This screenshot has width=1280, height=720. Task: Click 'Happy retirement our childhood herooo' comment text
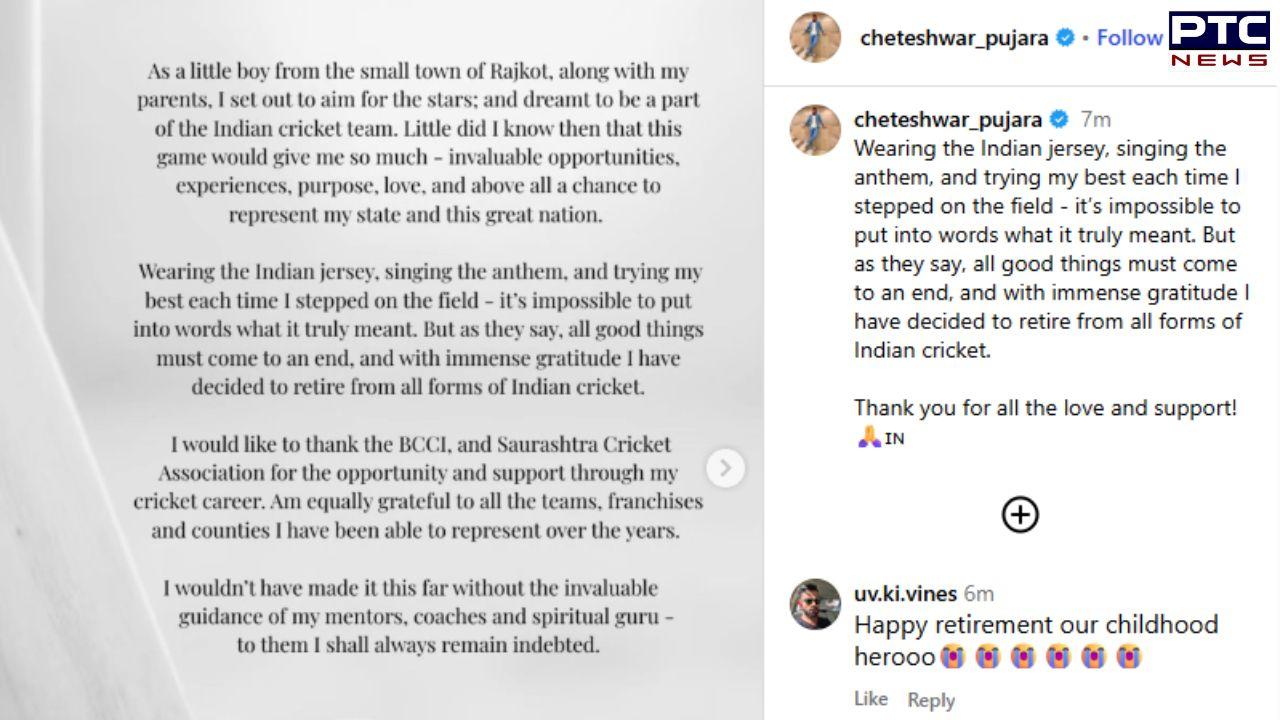1035,625
